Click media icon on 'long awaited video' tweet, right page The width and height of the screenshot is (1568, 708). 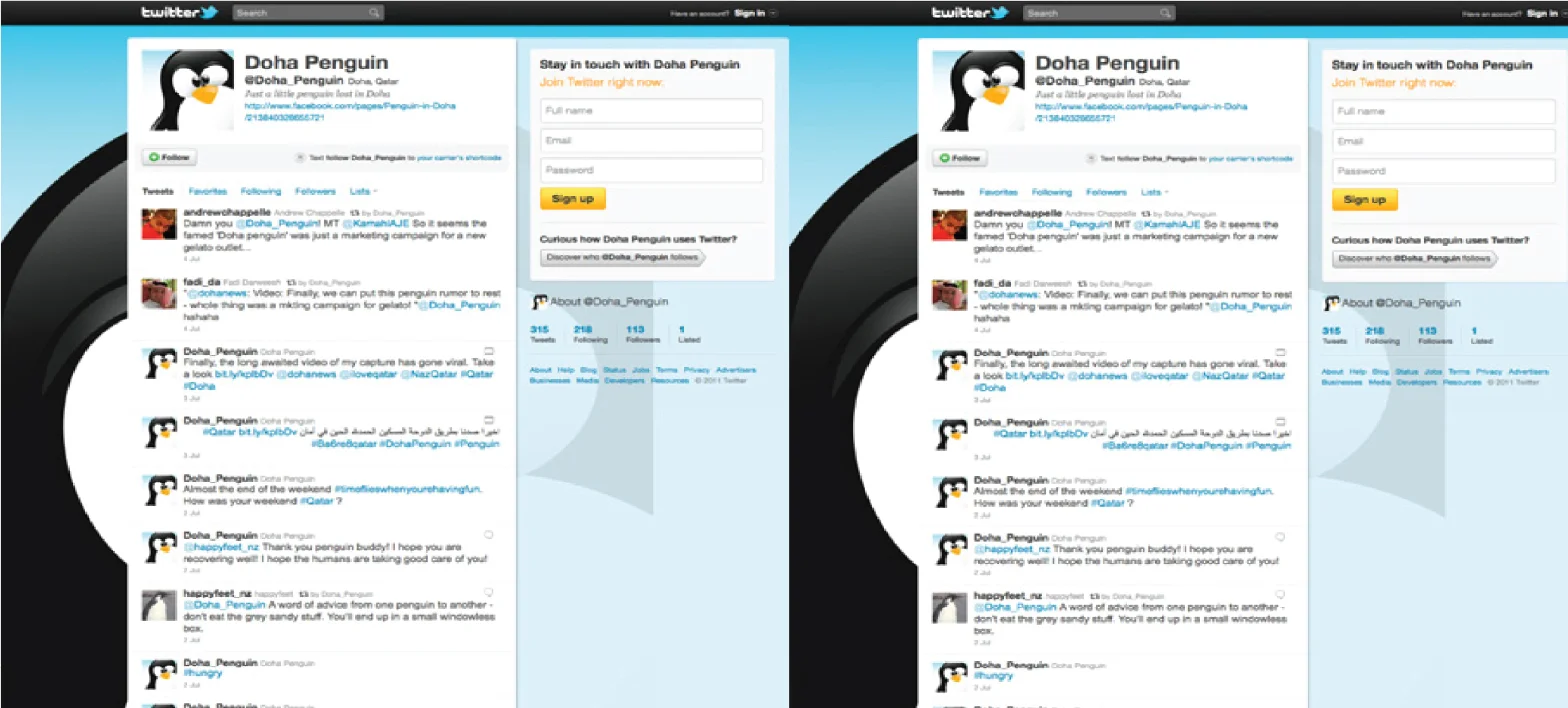tap(1279, 352)
